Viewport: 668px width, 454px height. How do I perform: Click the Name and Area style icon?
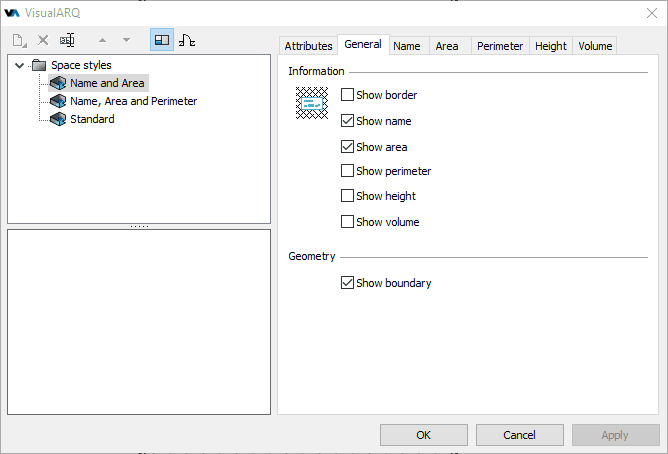[x=58, y=83]
